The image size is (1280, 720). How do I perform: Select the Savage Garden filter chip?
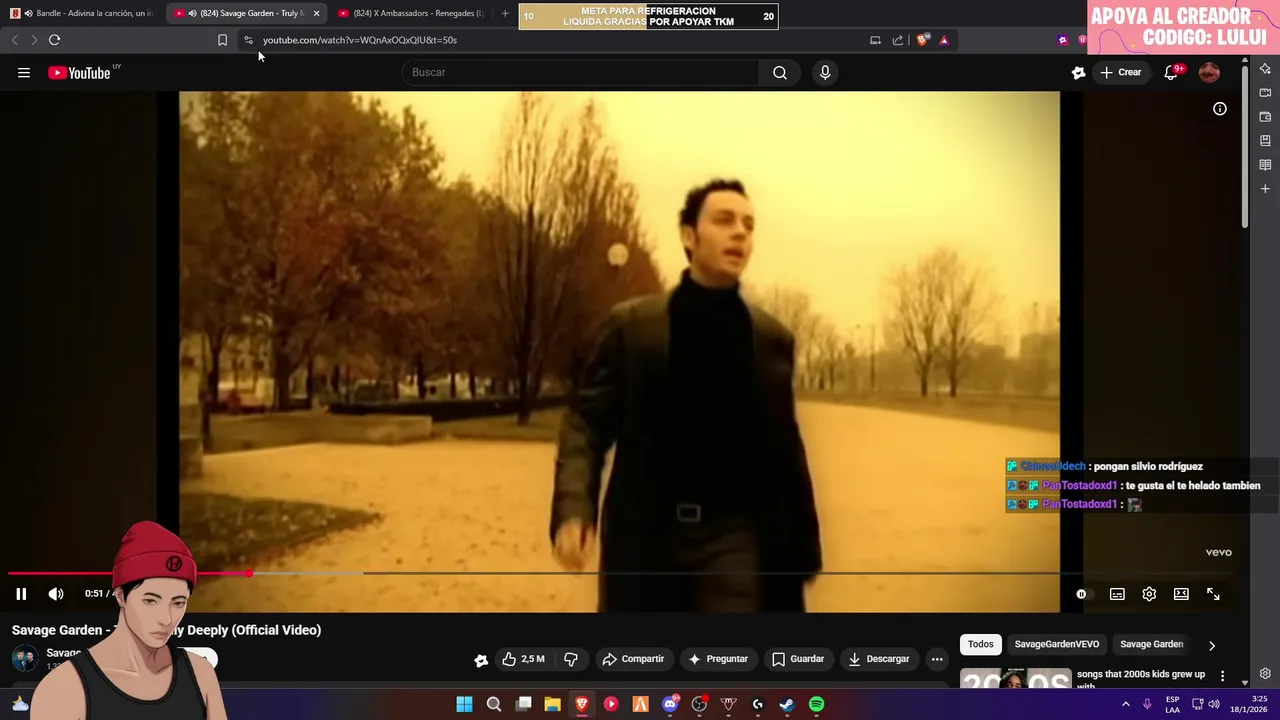click(x=1151, y=644)
